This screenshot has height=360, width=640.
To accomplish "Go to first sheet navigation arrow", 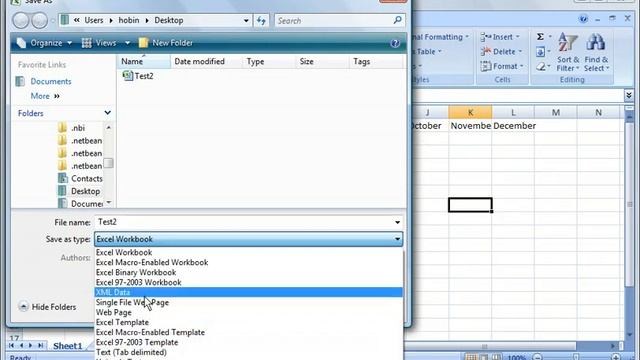I will [11, 345].
